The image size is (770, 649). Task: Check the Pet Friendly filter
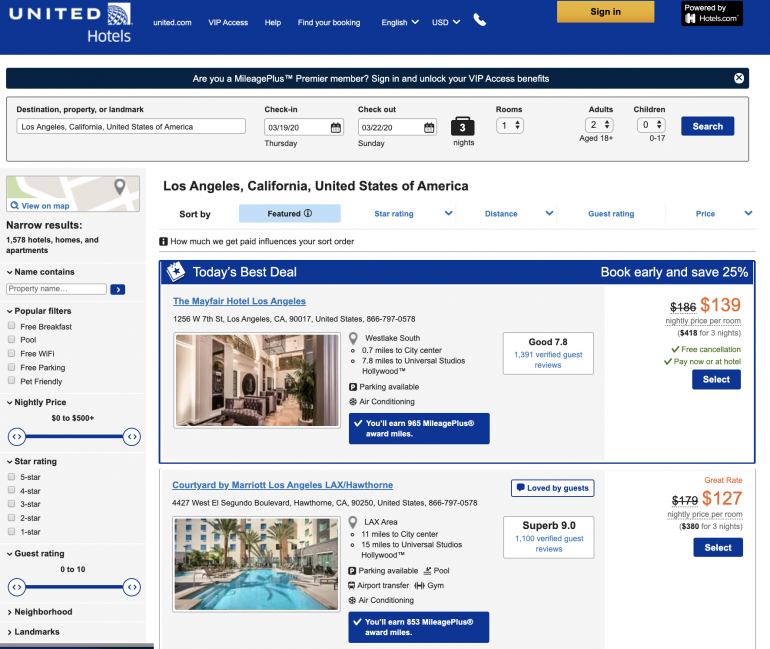point(11,381)
